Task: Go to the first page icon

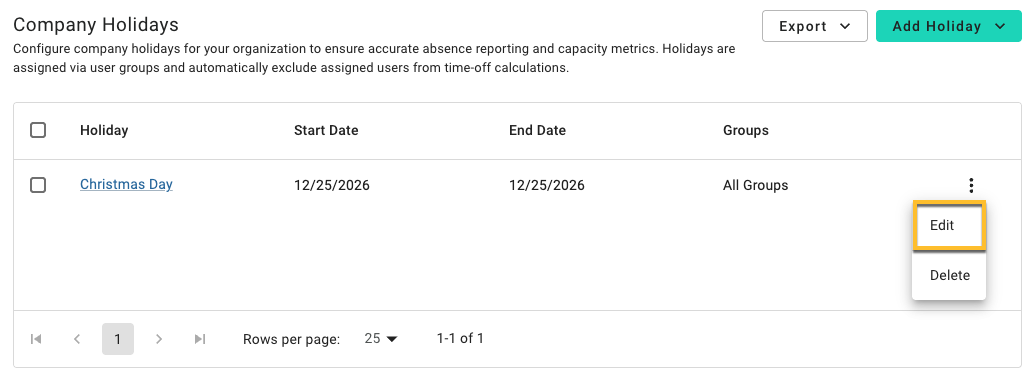Action: [36, 339]
